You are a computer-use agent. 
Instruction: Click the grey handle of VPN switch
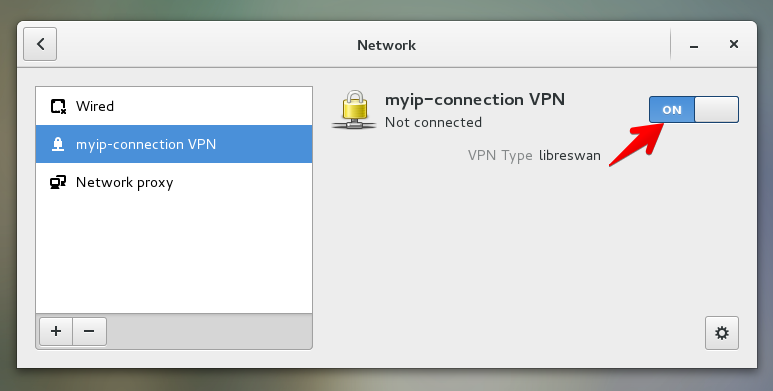(716, 109)
